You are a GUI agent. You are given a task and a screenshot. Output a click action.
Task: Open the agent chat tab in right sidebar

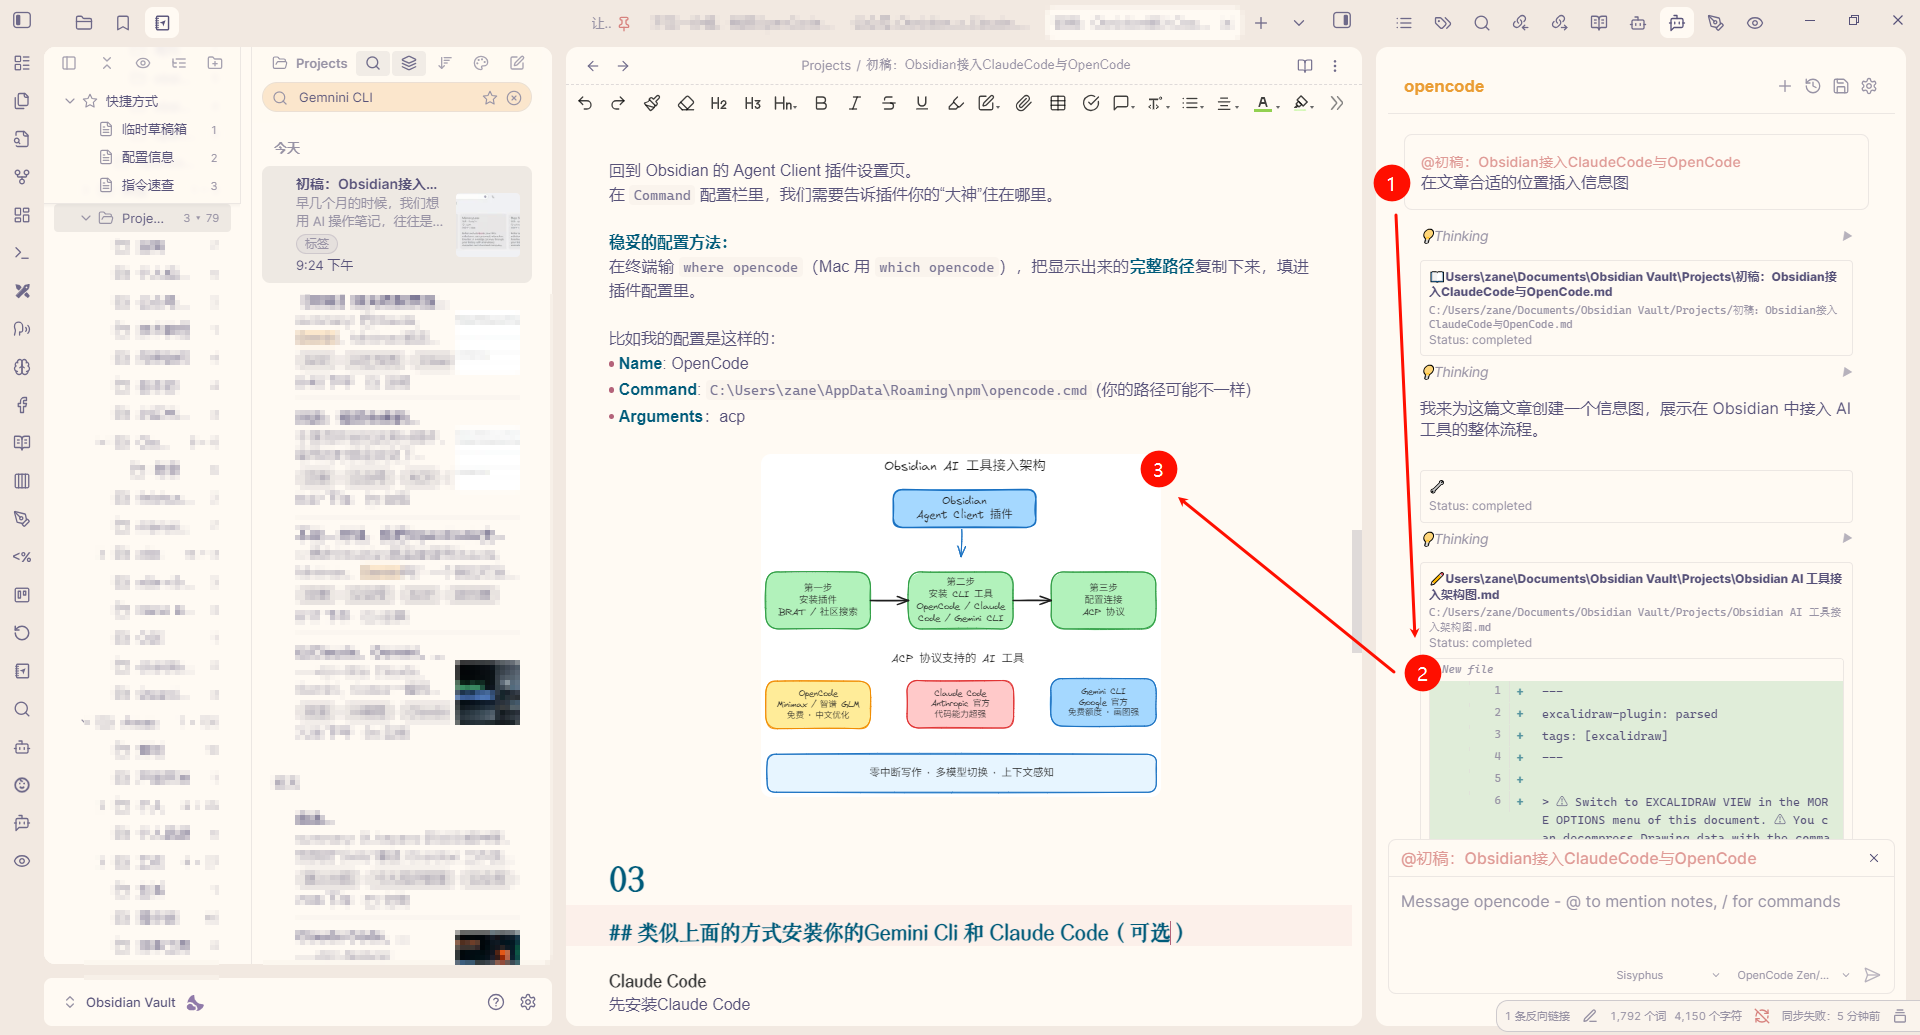1677,23
